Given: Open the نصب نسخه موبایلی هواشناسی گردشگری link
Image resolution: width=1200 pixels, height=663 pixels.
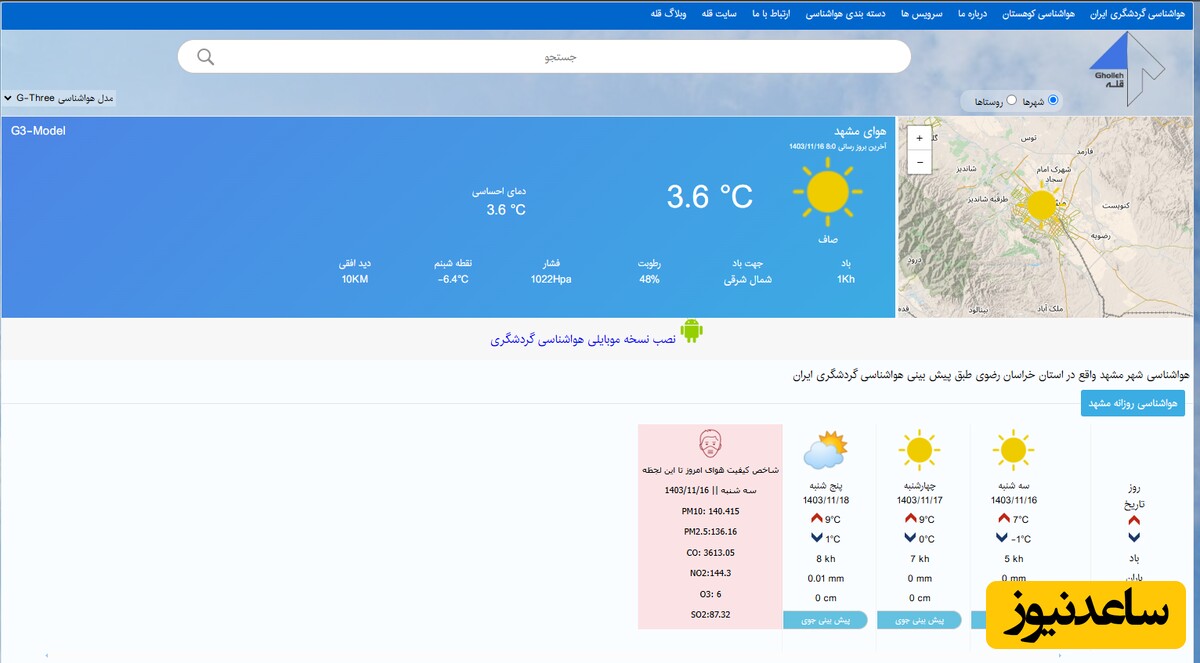Looking at the screenshot, I should [x=583, y=340].
